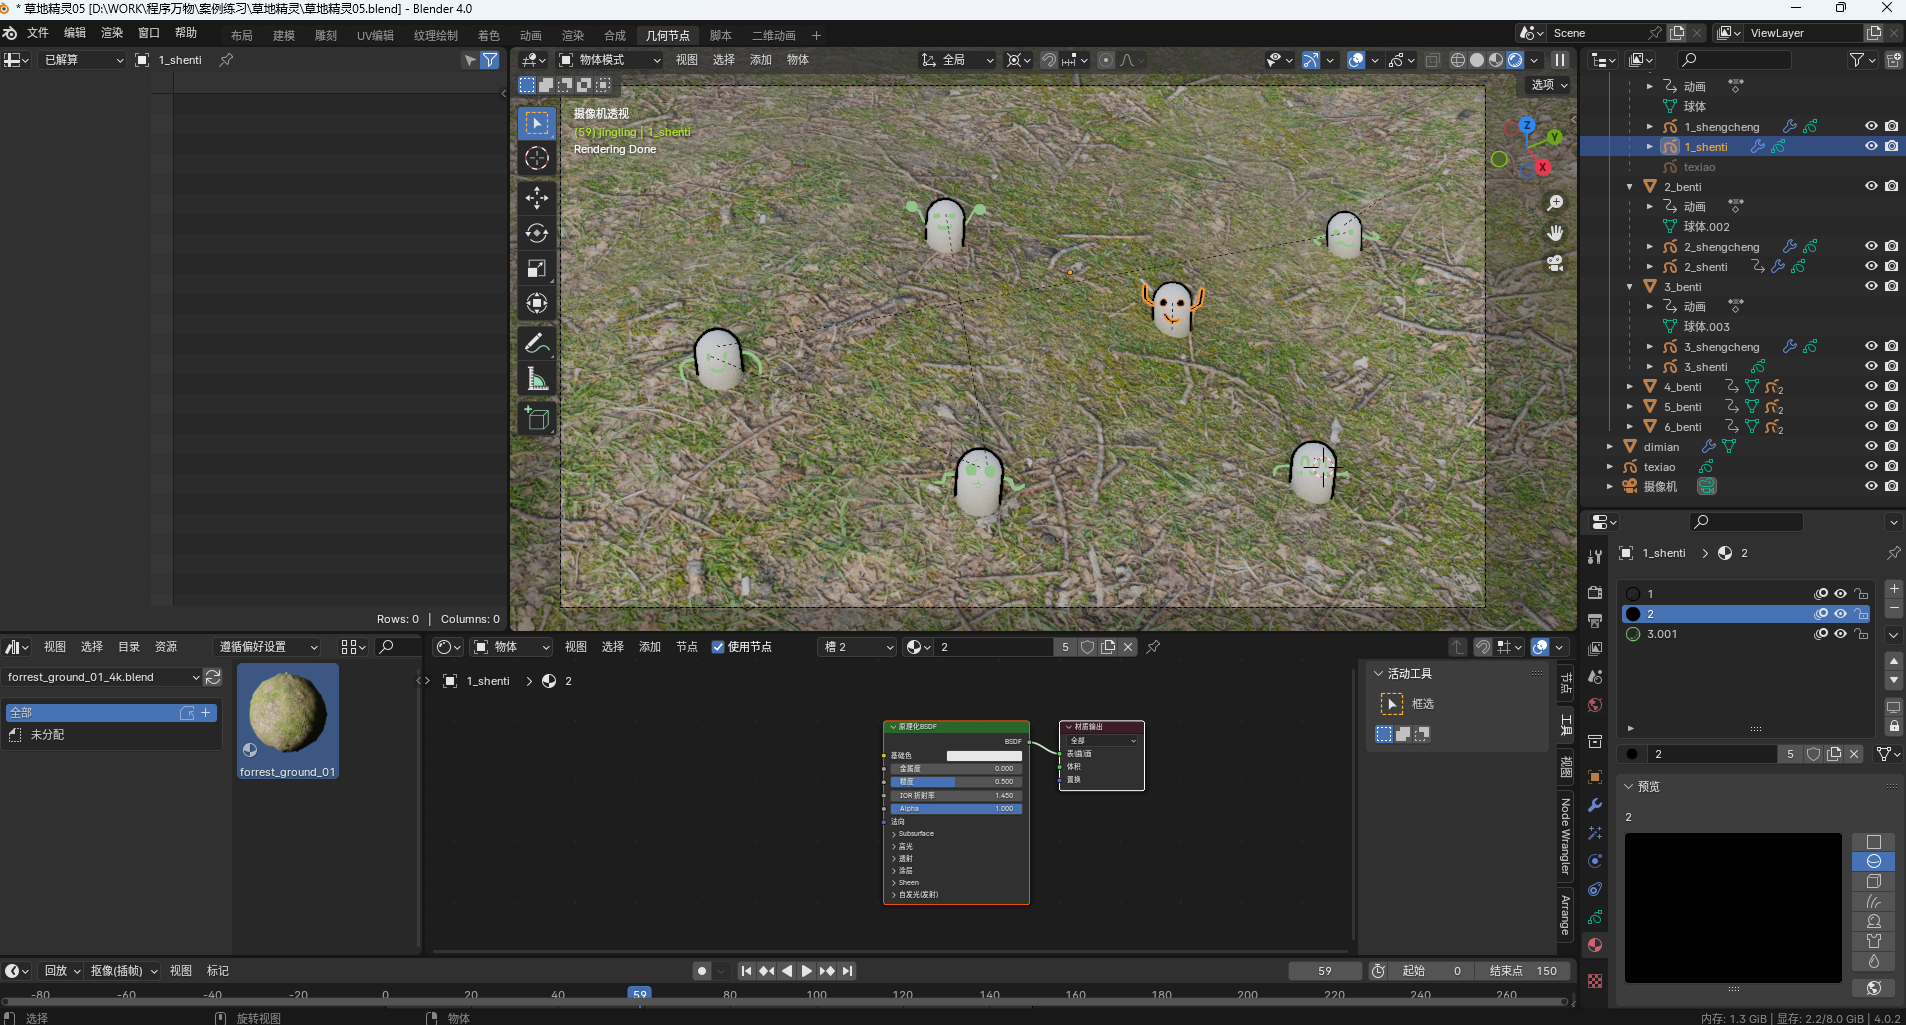Select the Measure tool
The width and height of the screenshot is (1906, 1025).
pos(537,378)
